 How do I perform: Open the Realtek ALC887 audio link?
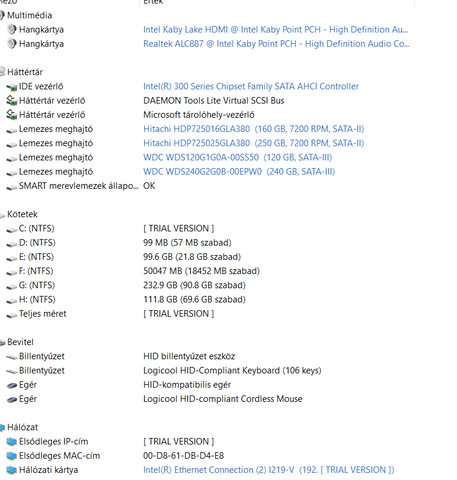[x=276, y=44]
